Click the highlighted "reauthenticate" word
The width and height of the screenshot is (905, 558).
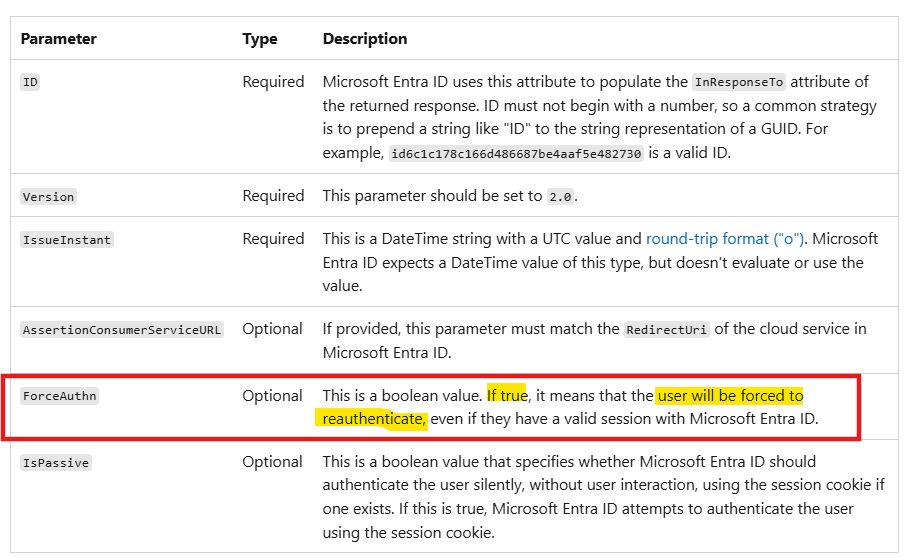[374, 420]
